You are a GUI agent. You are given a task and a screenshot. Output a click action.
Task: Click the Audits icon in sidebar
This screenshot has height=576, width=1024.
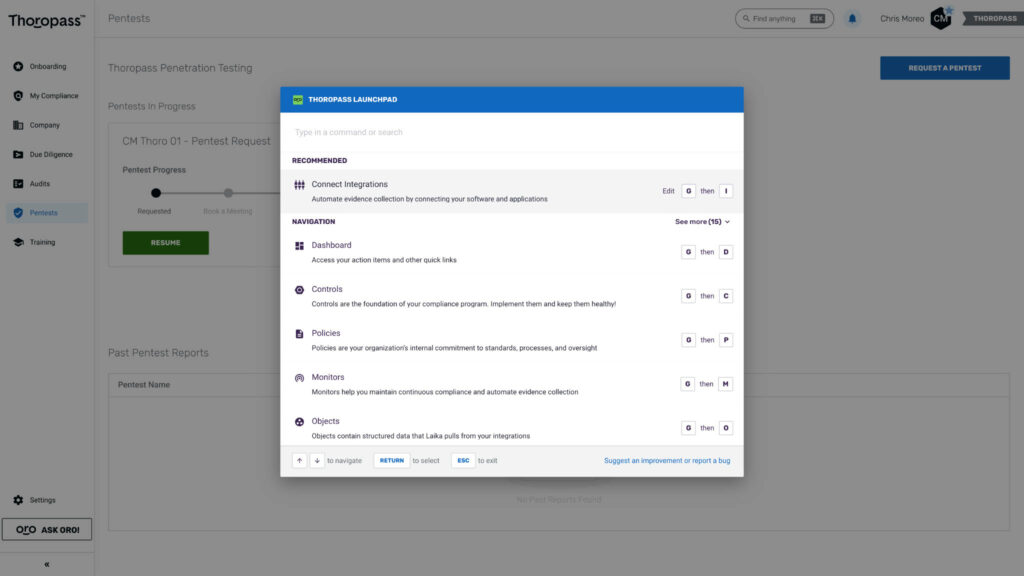tap(18, 184)
